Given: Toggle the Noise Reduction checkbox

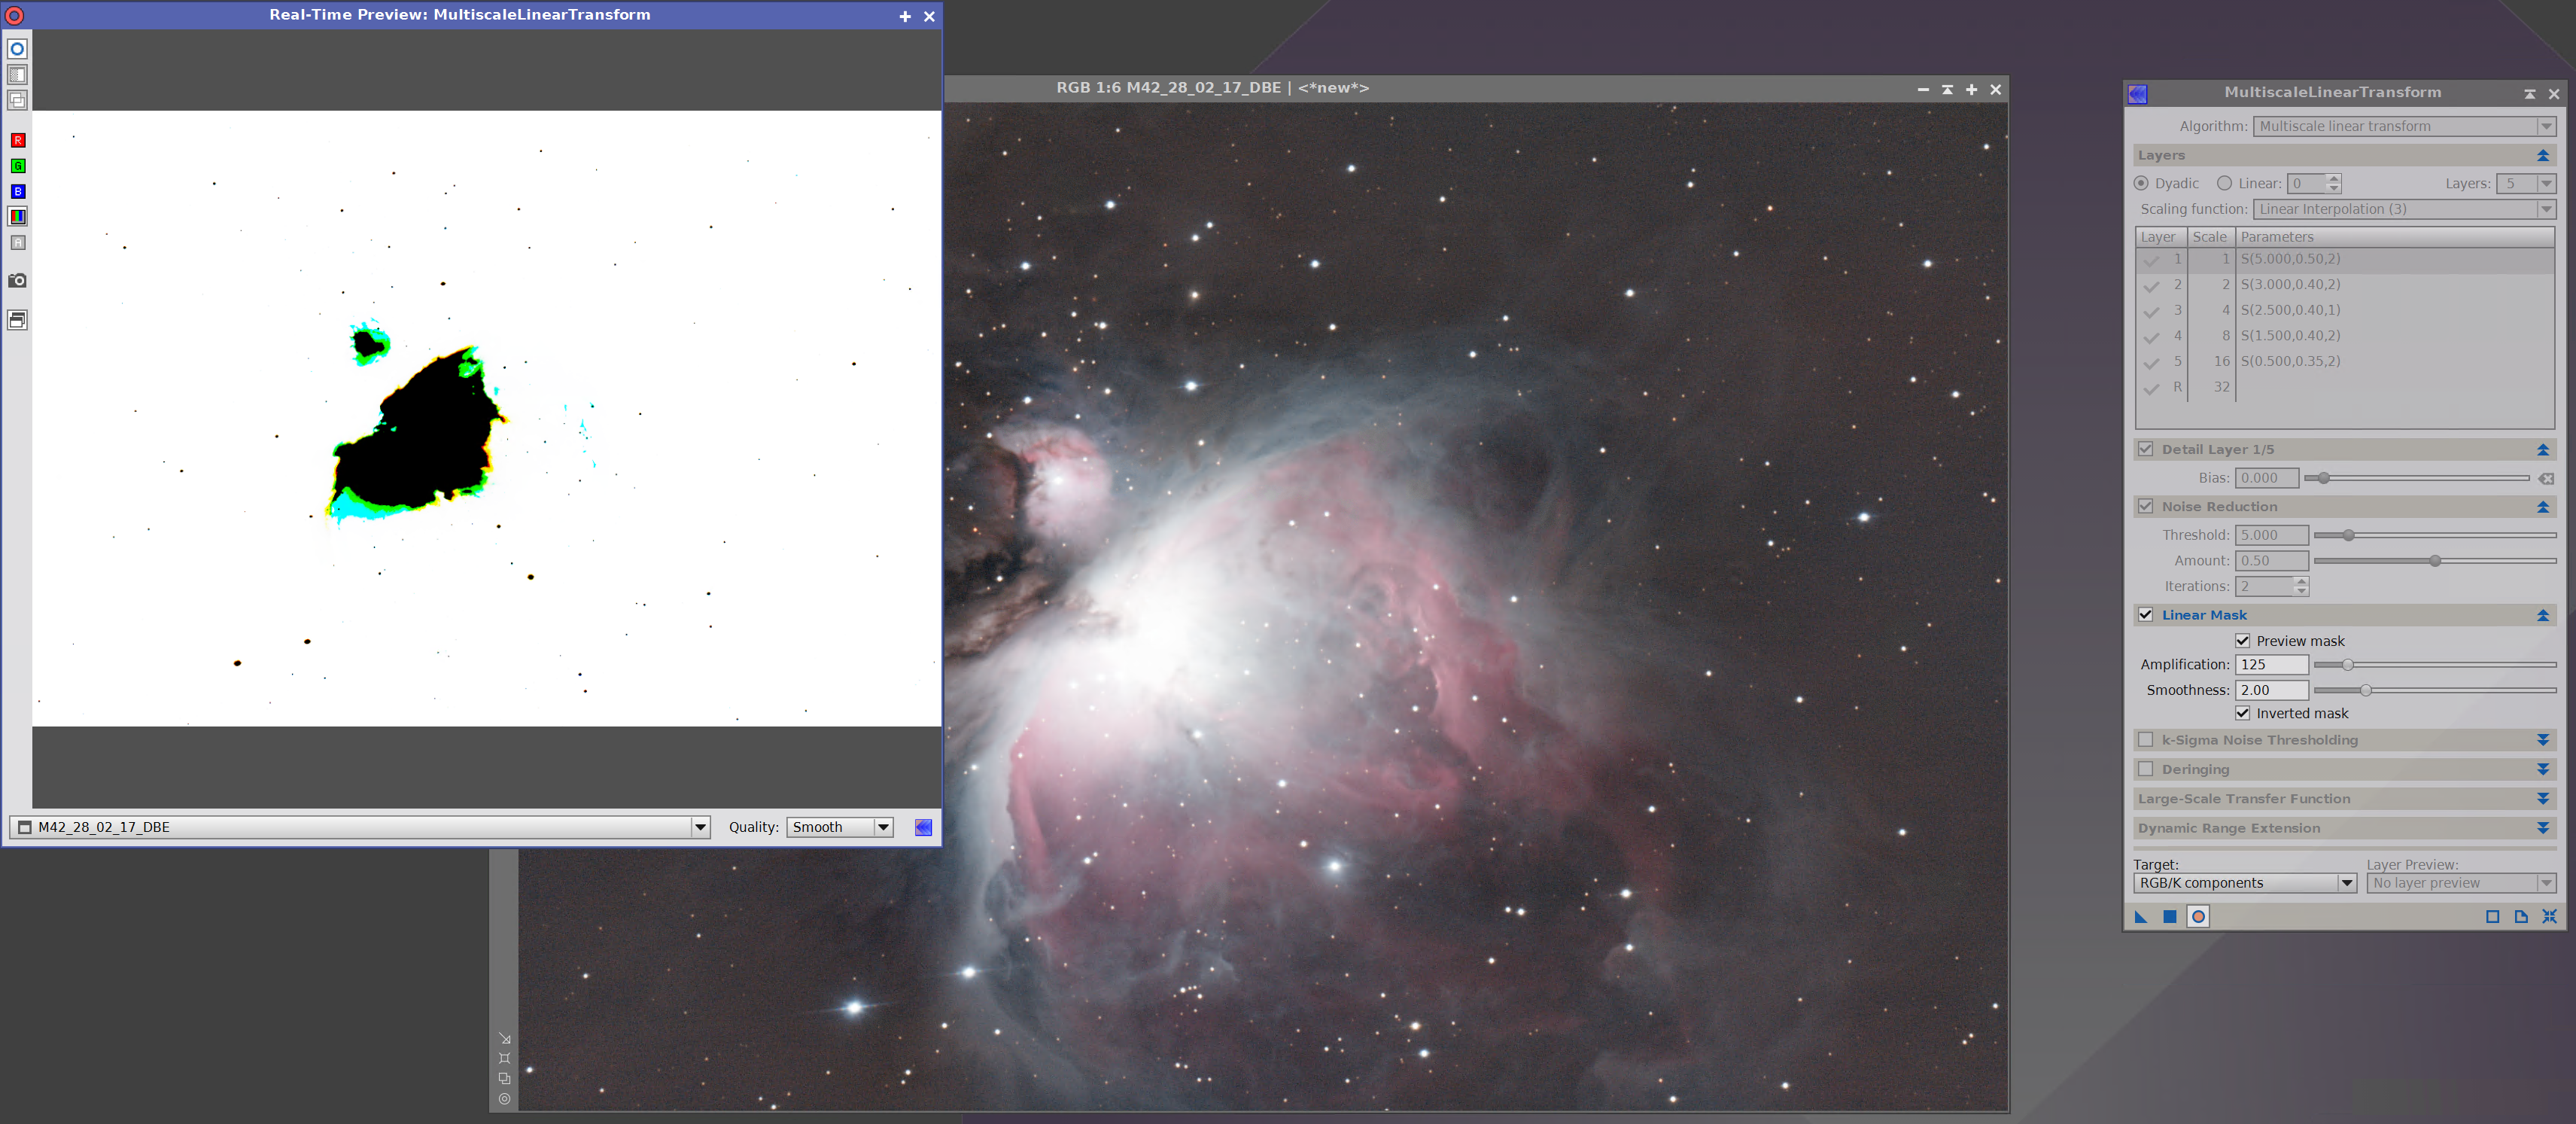Looking at the screenshot, I should (x=2145, y=506).
